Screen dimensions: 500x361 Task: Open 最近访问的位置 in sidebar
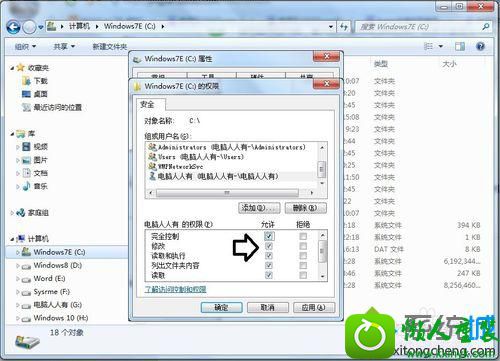point(52,107)
